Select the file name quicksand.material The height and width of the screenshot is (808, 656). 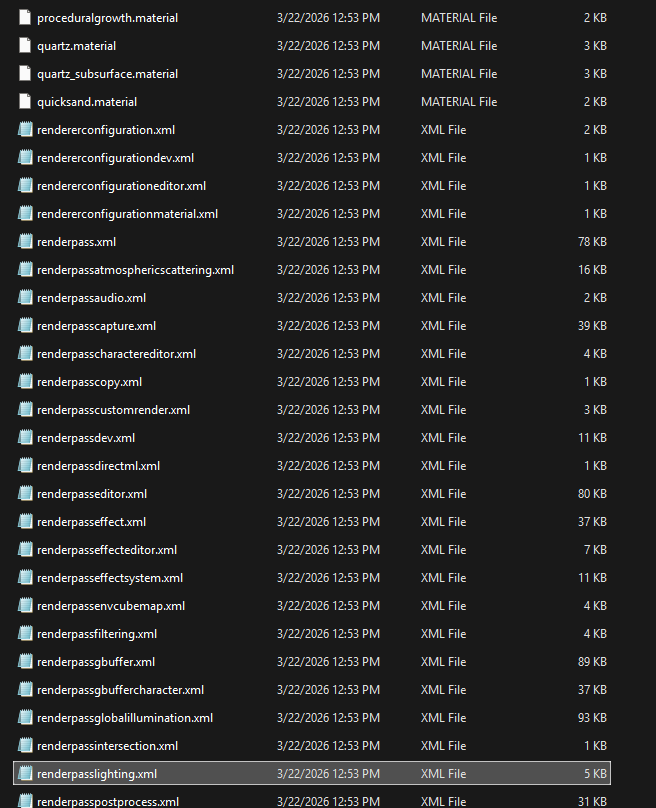click(x=87, y=102)
